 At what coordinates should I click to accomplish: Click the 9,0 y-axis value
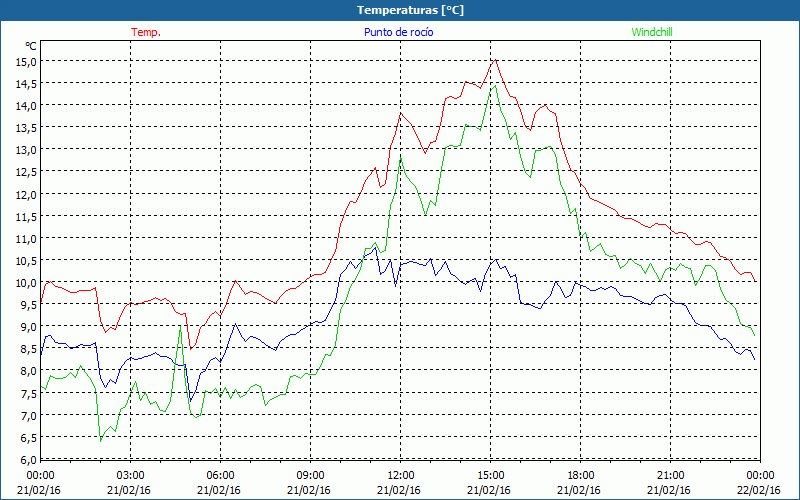pyautogui.click(x=29, y=327)
